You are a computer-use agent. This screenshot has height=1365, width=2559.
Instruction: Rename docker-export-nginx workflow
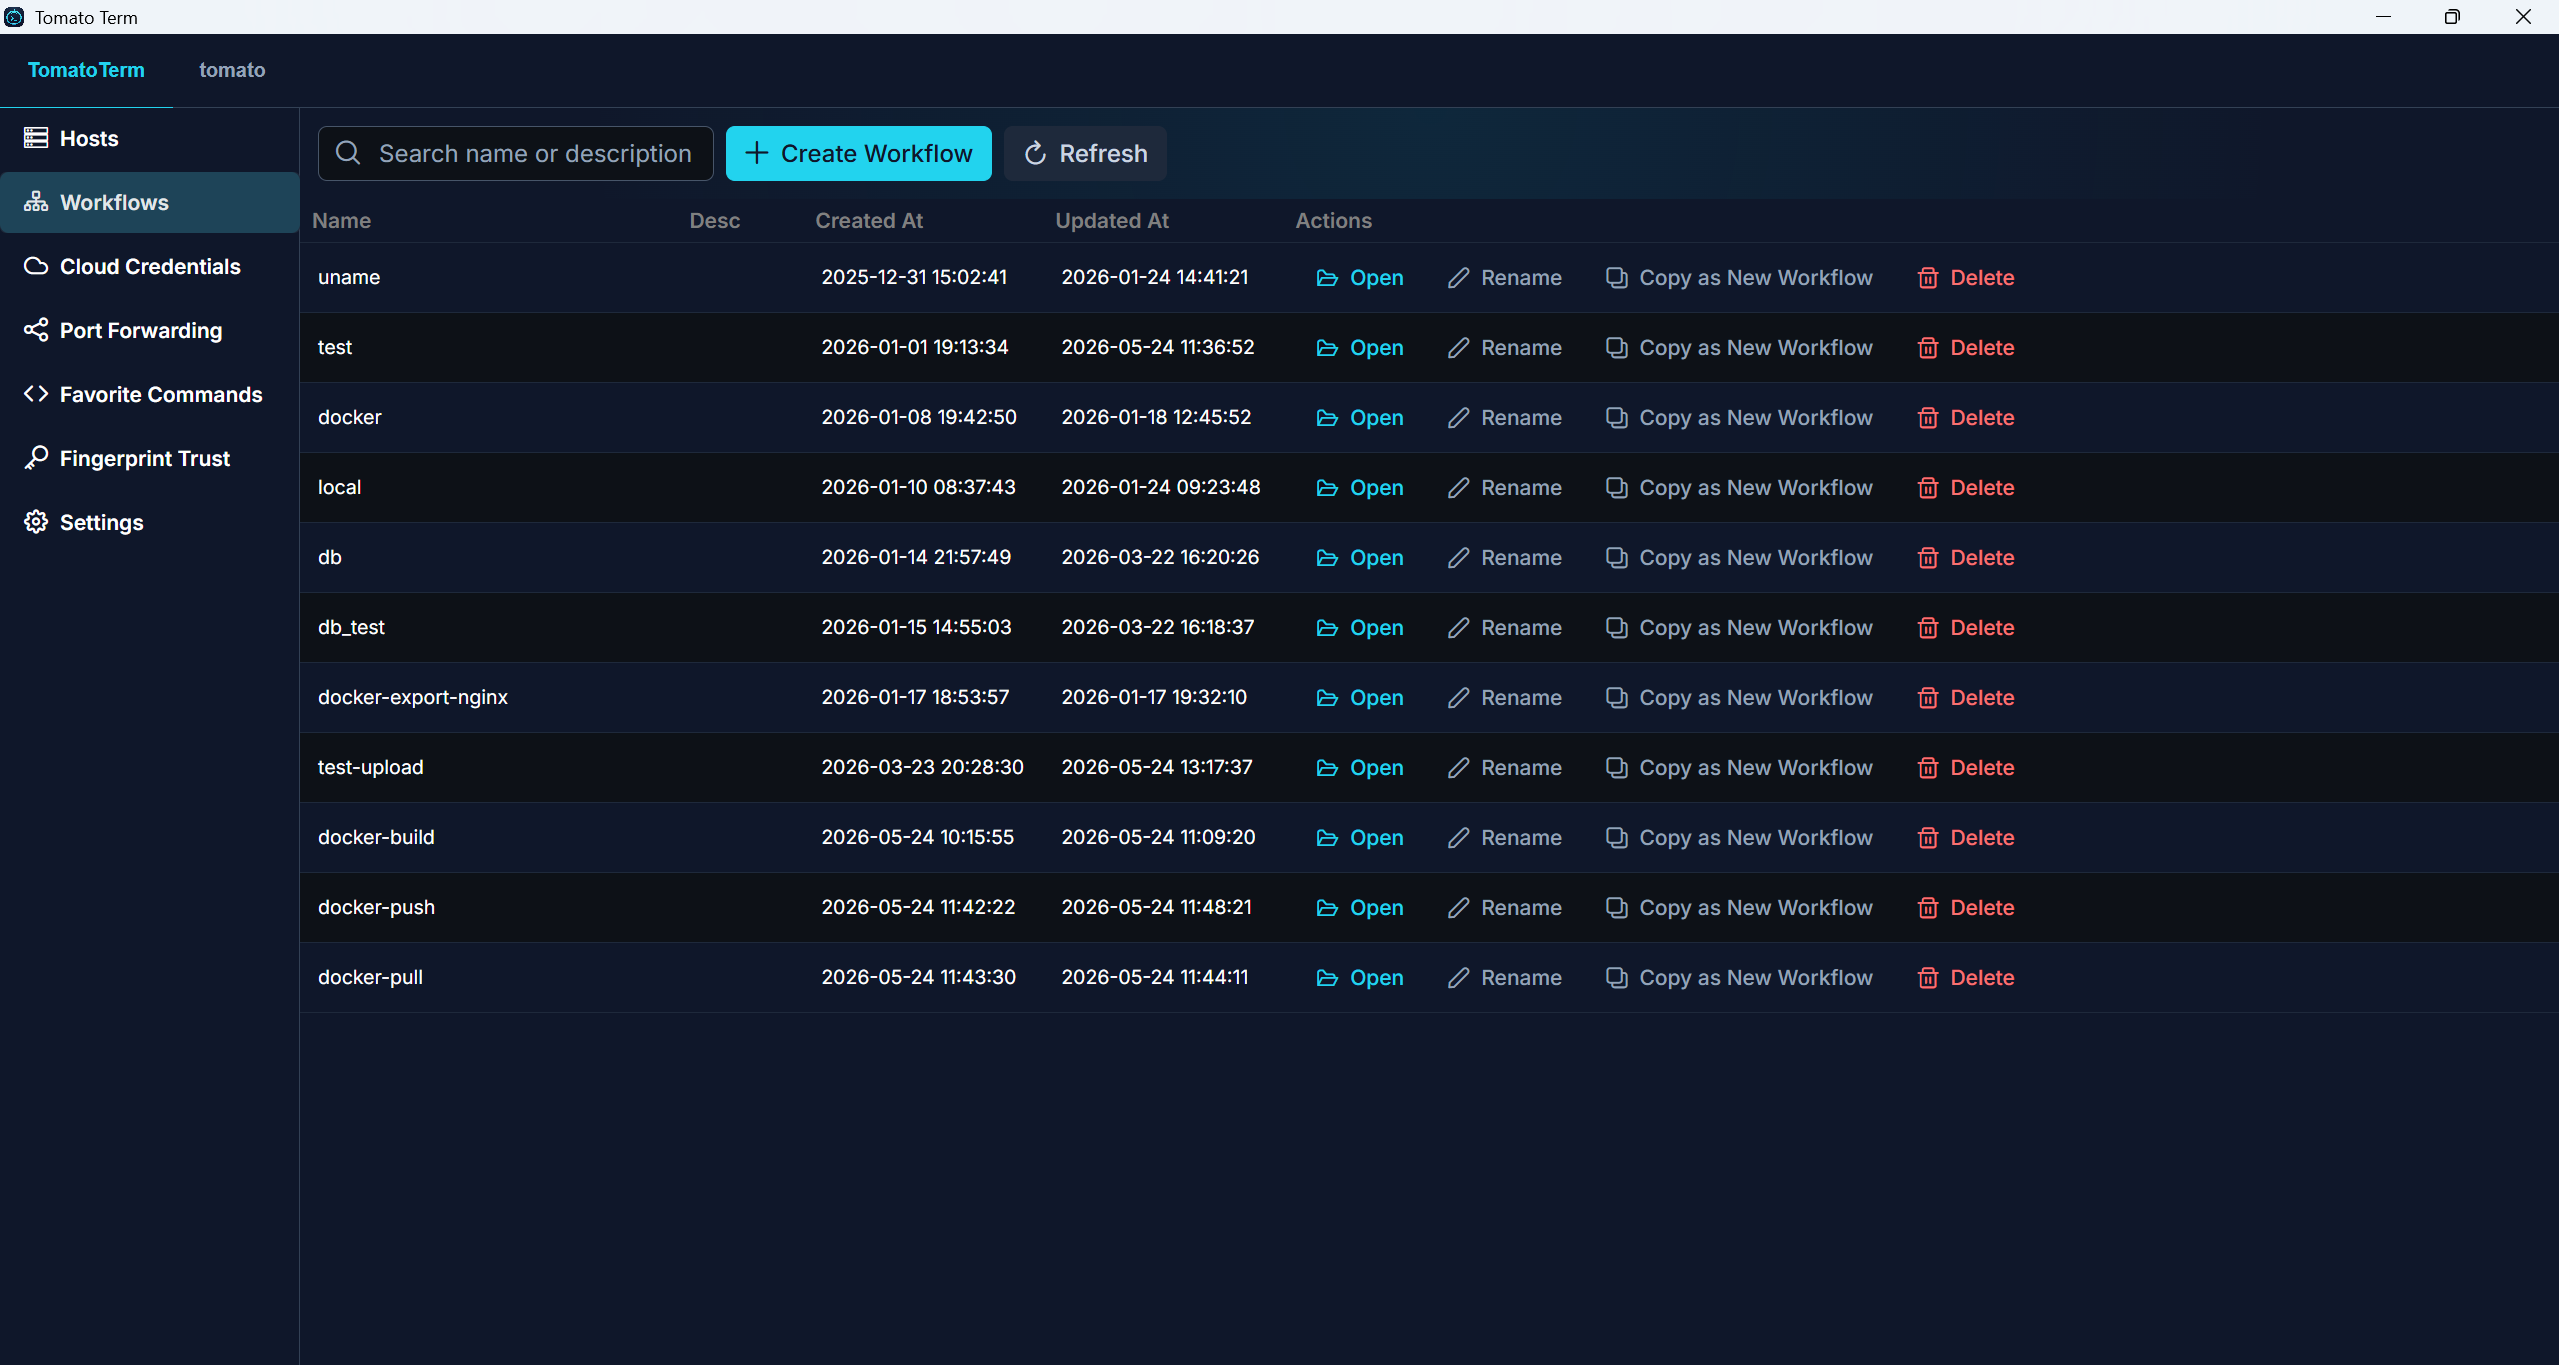coord(1504,698)
